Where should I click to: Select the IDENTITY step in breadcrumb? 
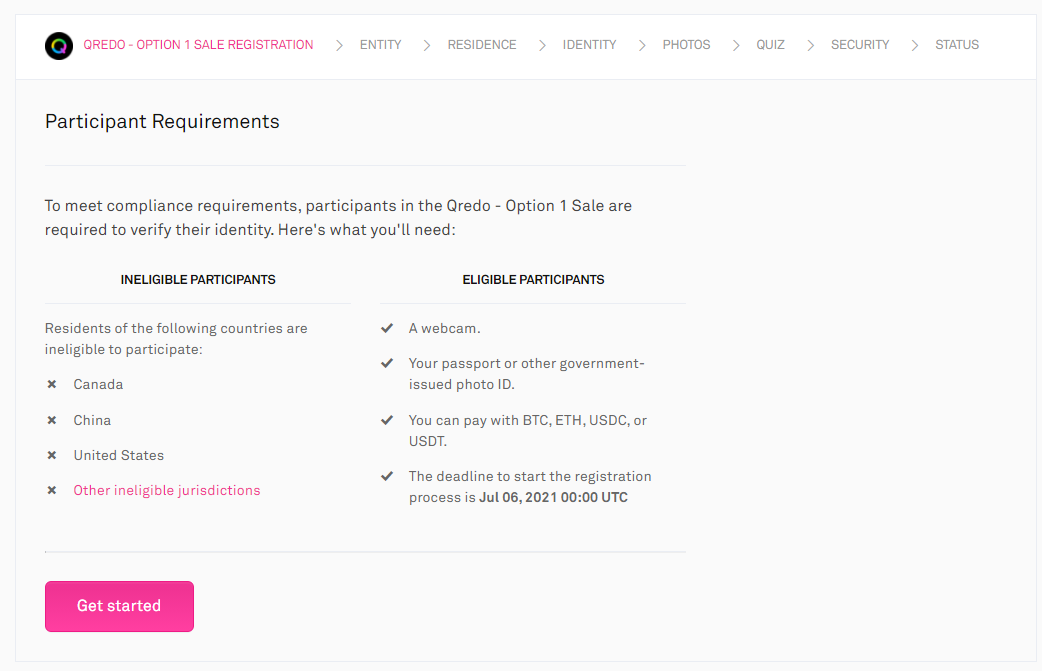point(589,45)
